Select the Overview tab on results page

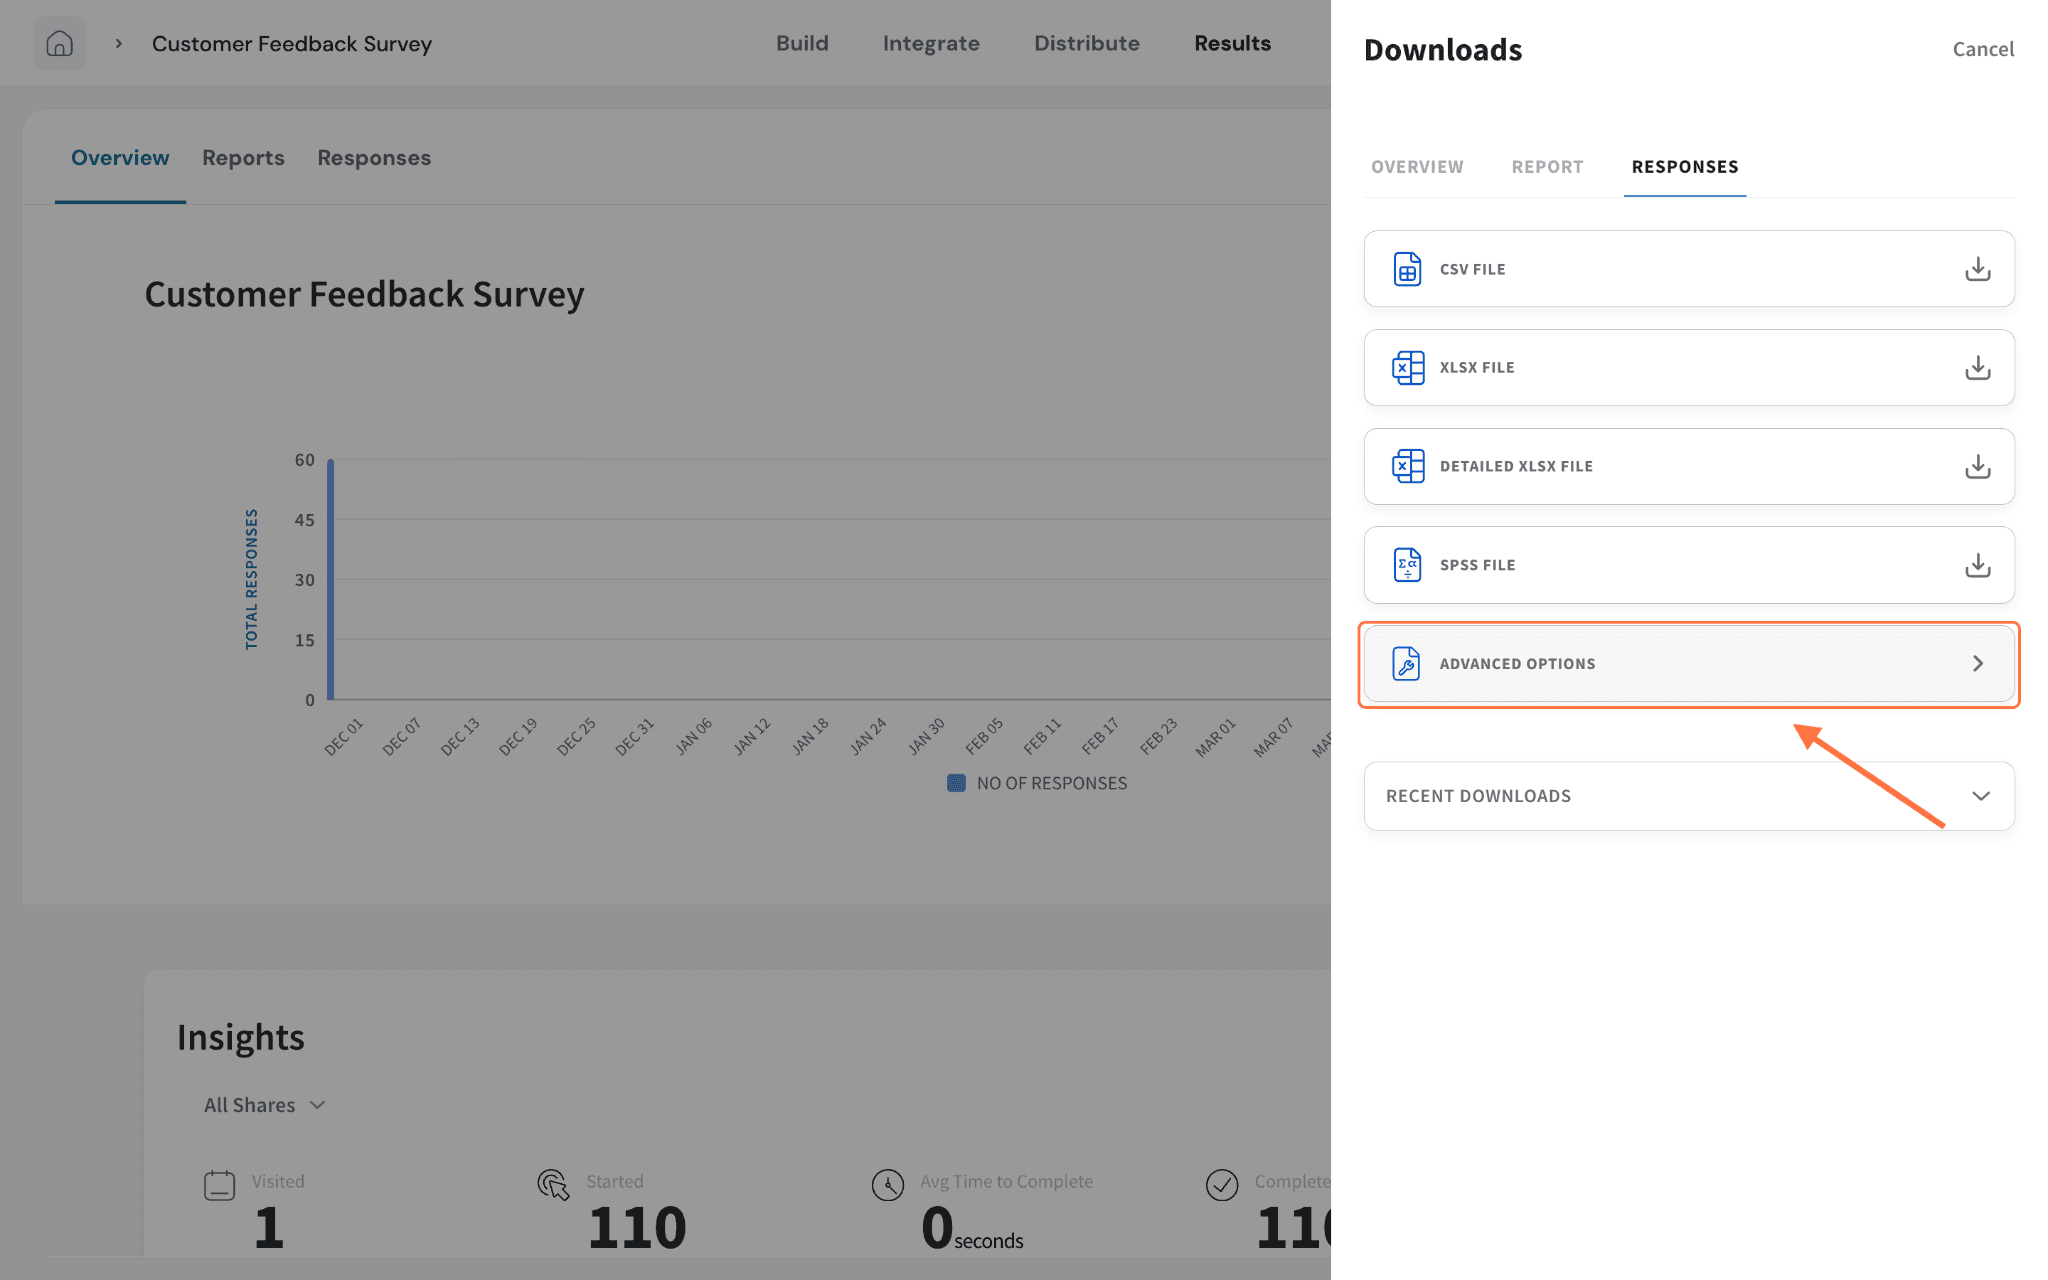[120, 158]
